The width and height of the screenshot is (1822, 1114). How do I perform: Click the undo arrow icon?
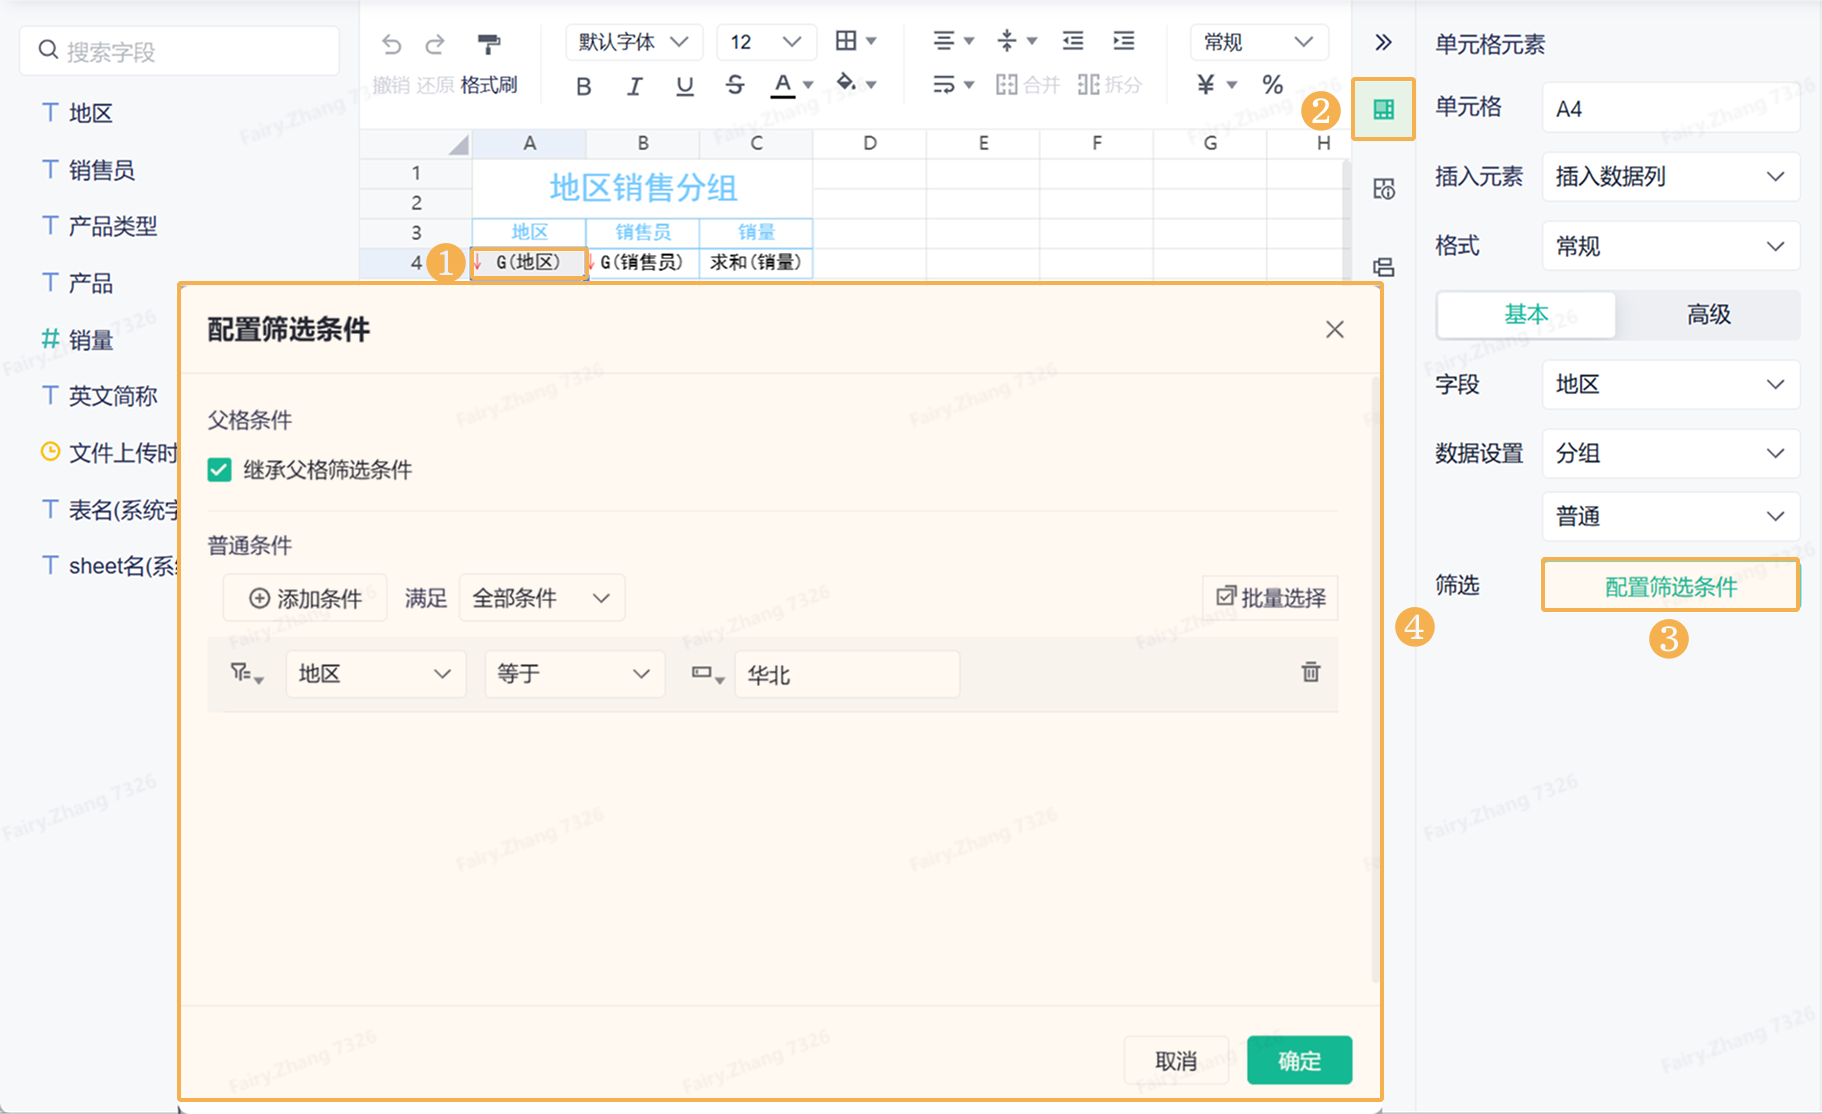coord(392,44)
